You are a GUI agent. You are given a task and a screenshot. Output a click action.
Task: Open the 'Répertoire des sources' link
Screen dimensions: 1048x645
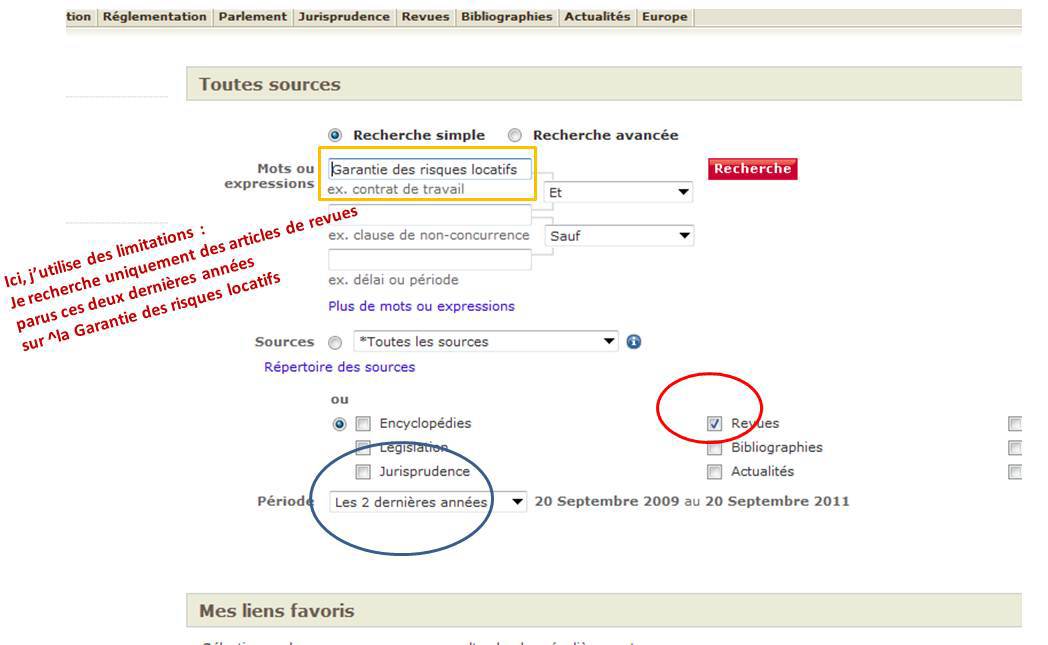tap(339, 367)
